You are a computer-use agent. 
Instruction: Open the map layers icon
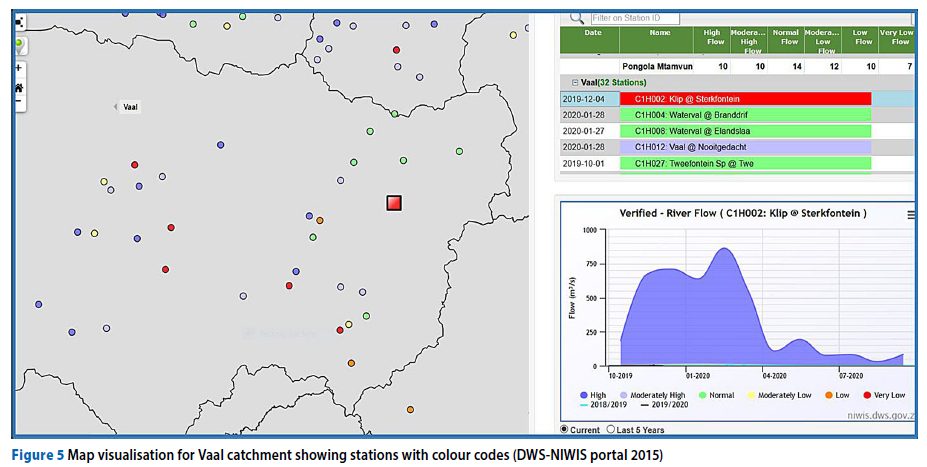19,22
